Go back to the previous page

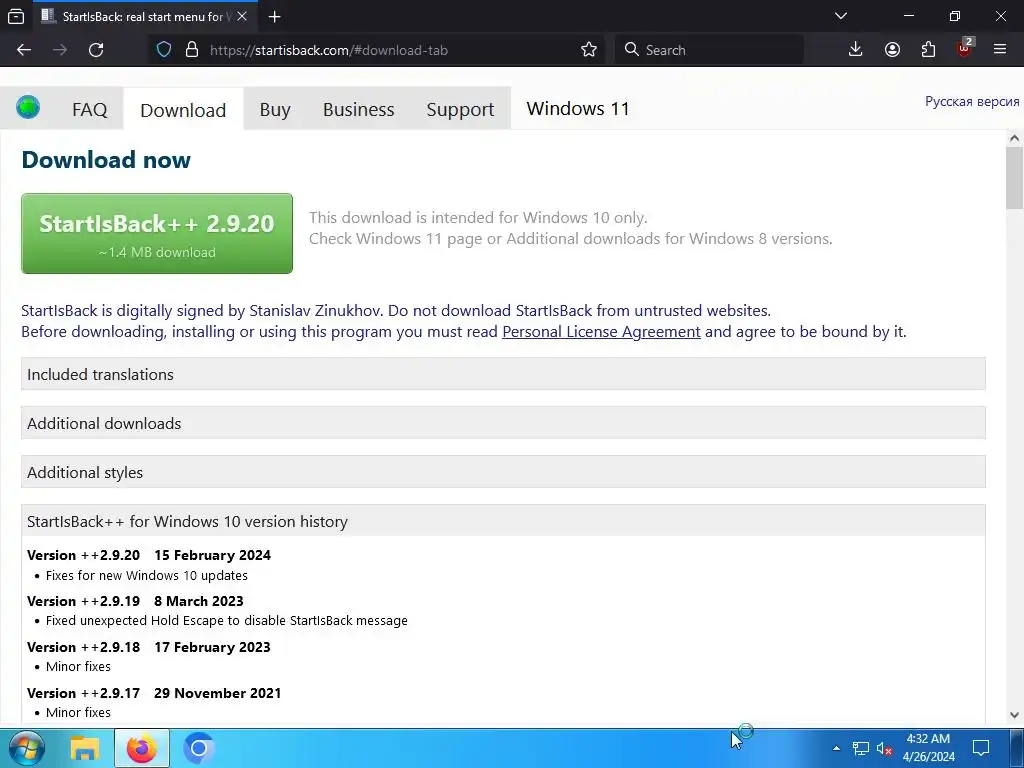24,50
